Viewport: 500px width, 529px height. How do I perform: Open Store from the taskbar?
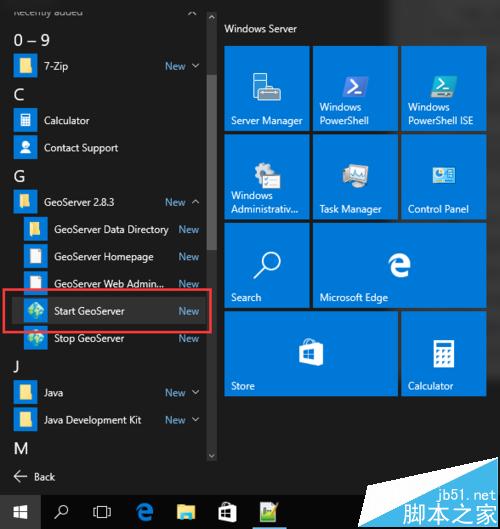tap(227, 512)
